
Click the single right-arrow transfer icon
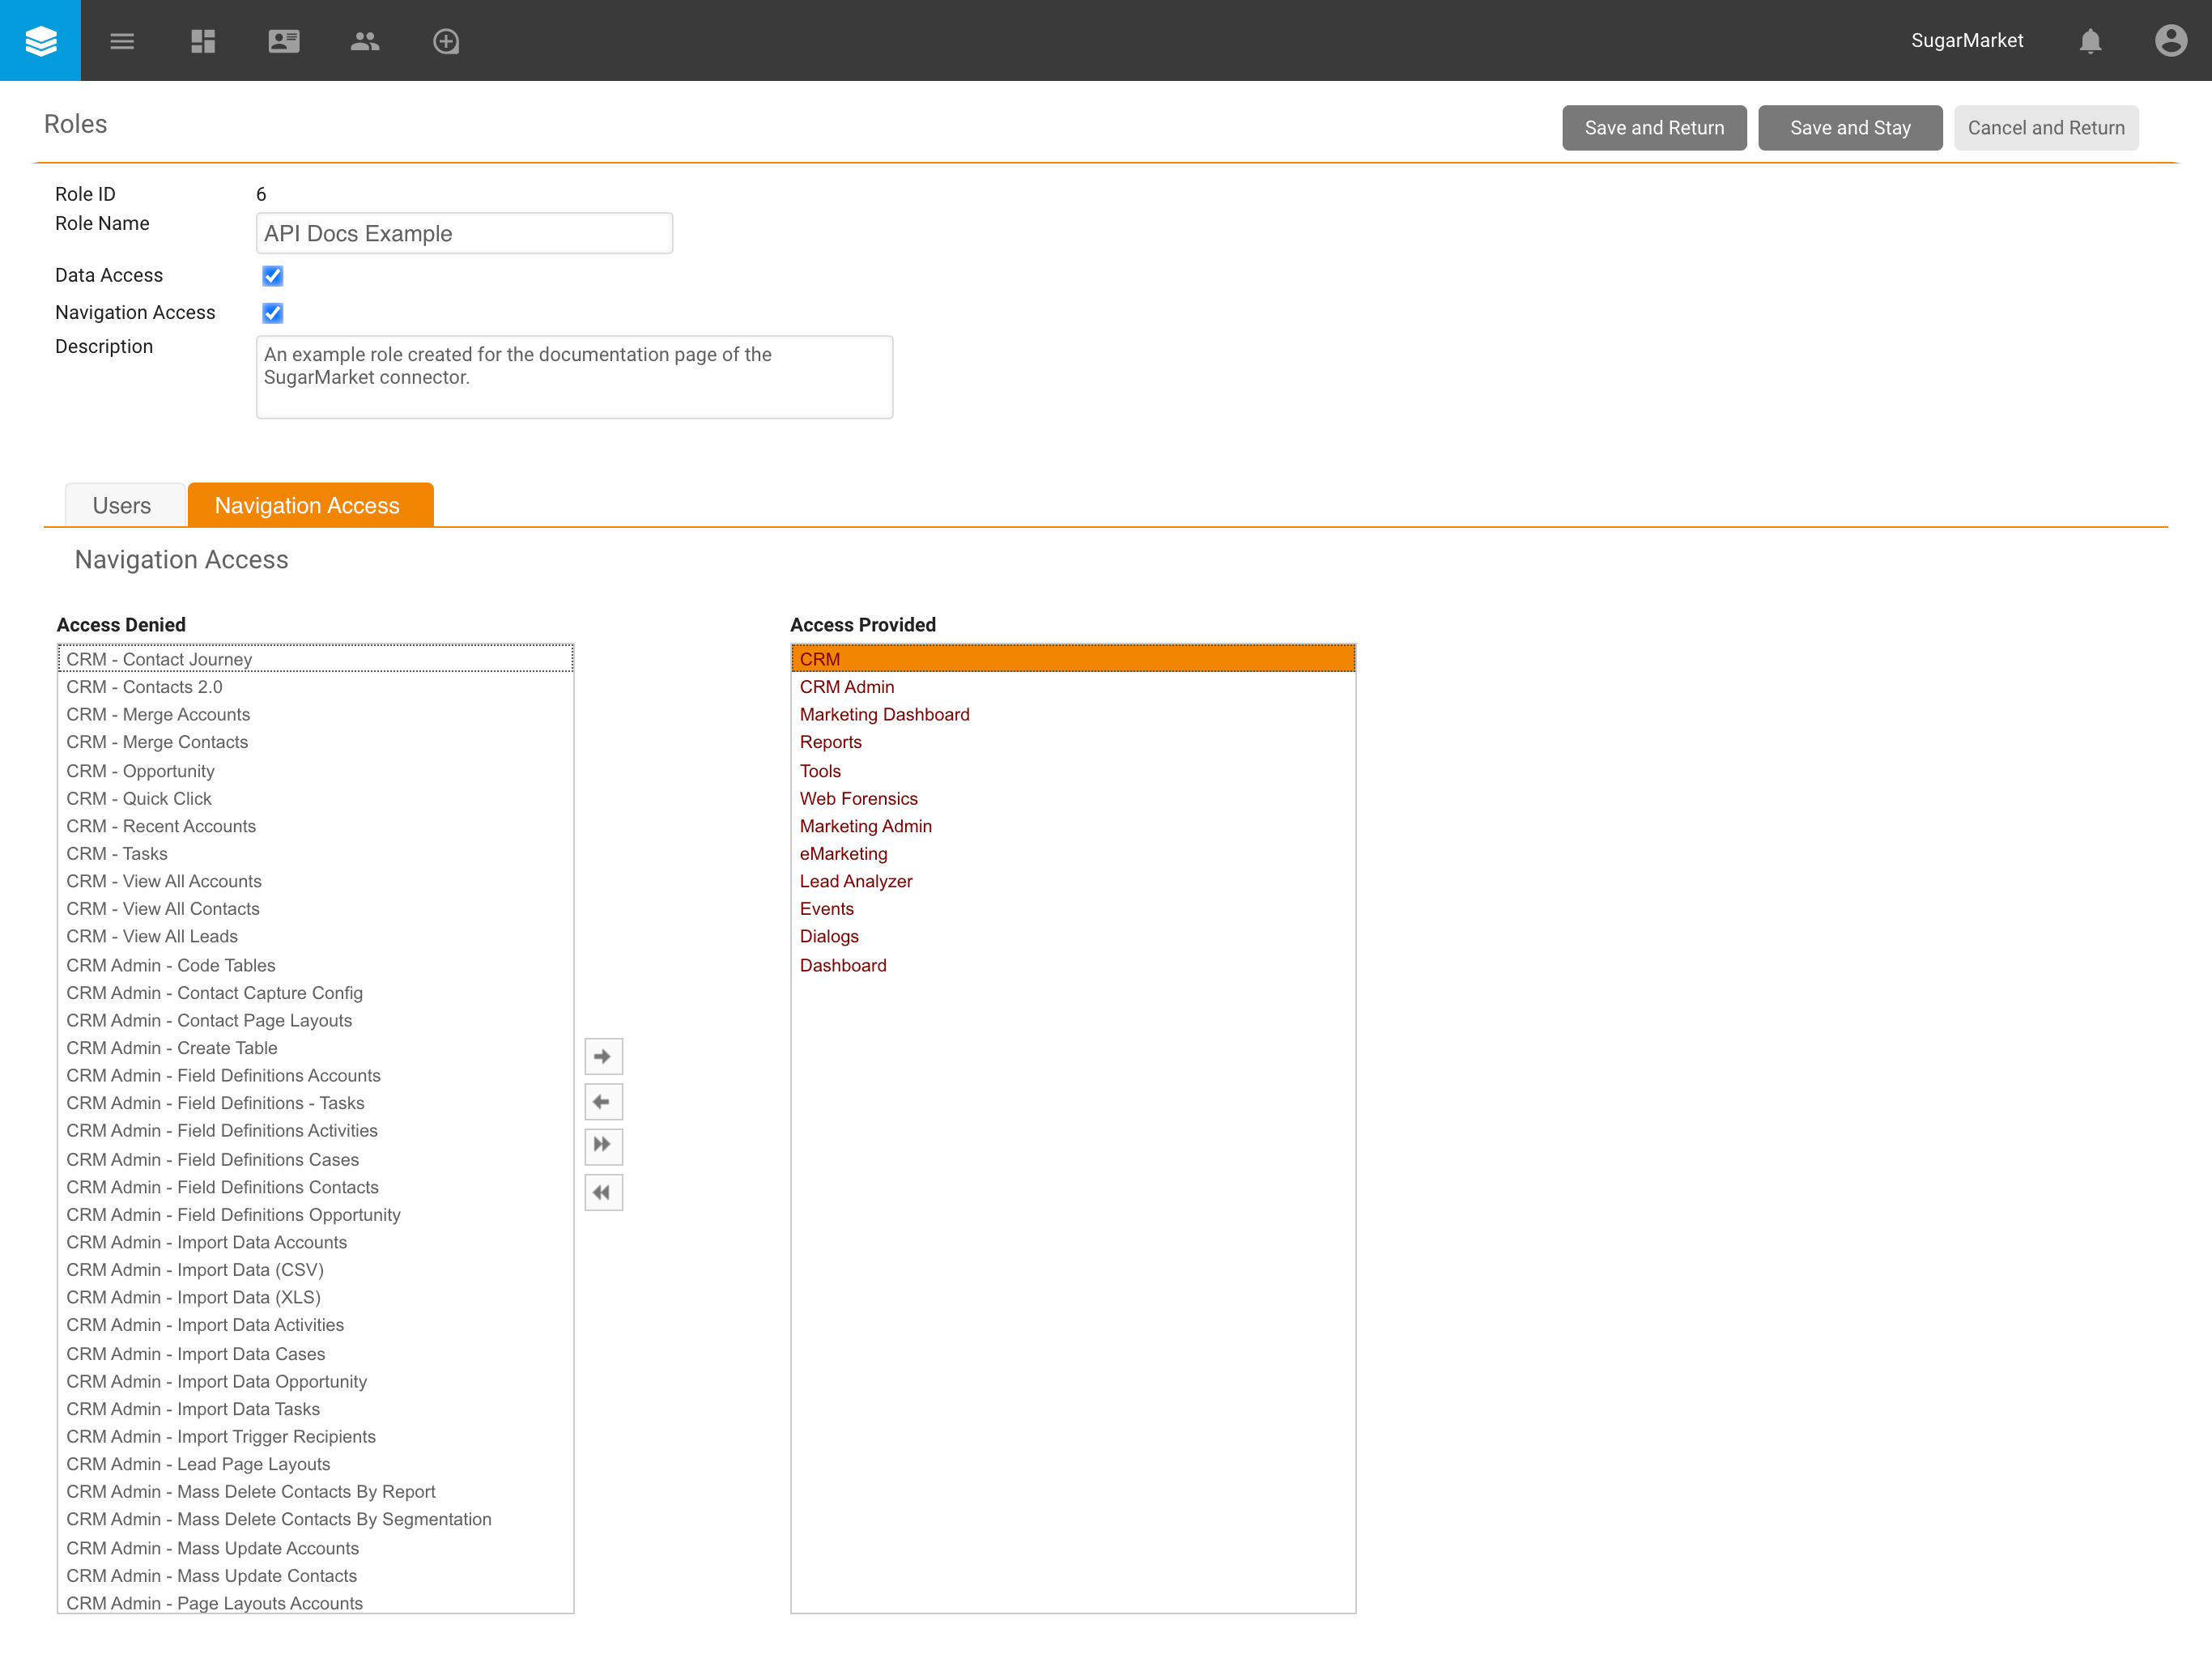603,1055
